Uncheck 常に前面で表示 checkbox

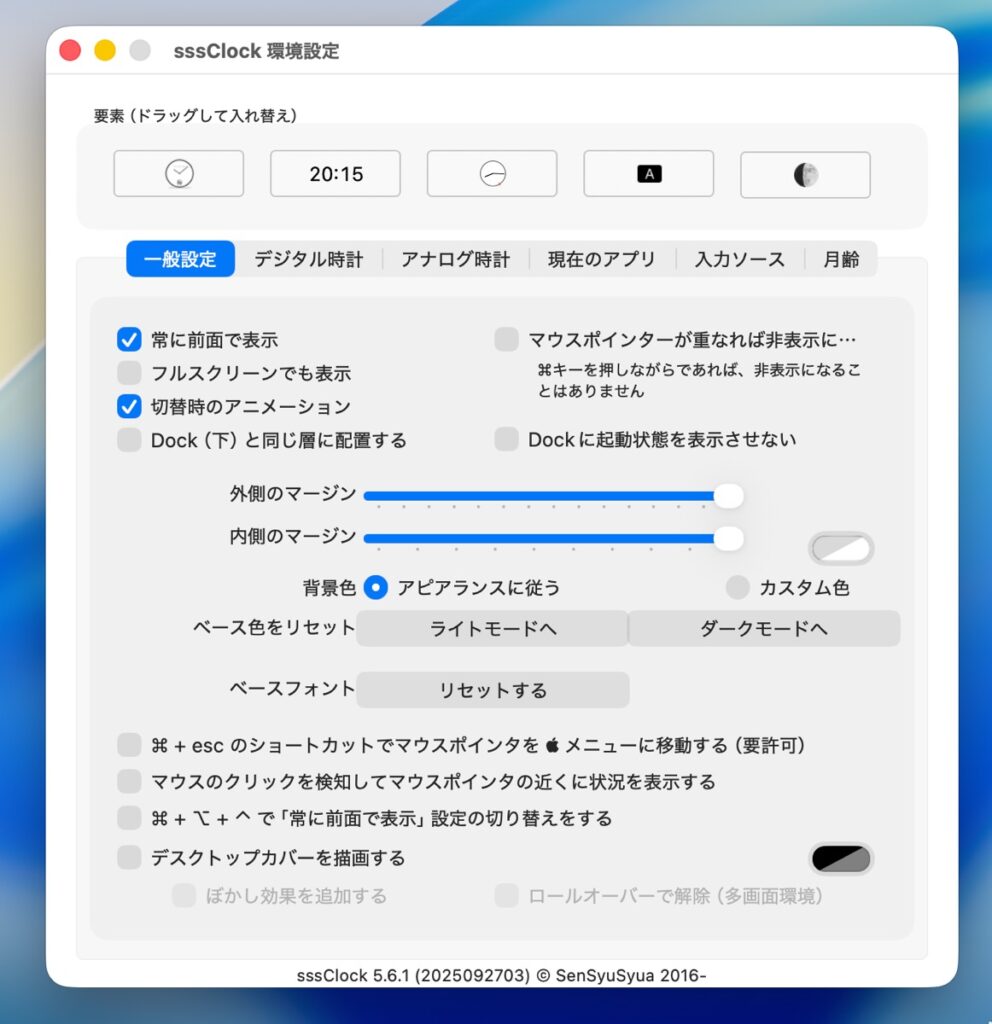(x=129, y=340)
